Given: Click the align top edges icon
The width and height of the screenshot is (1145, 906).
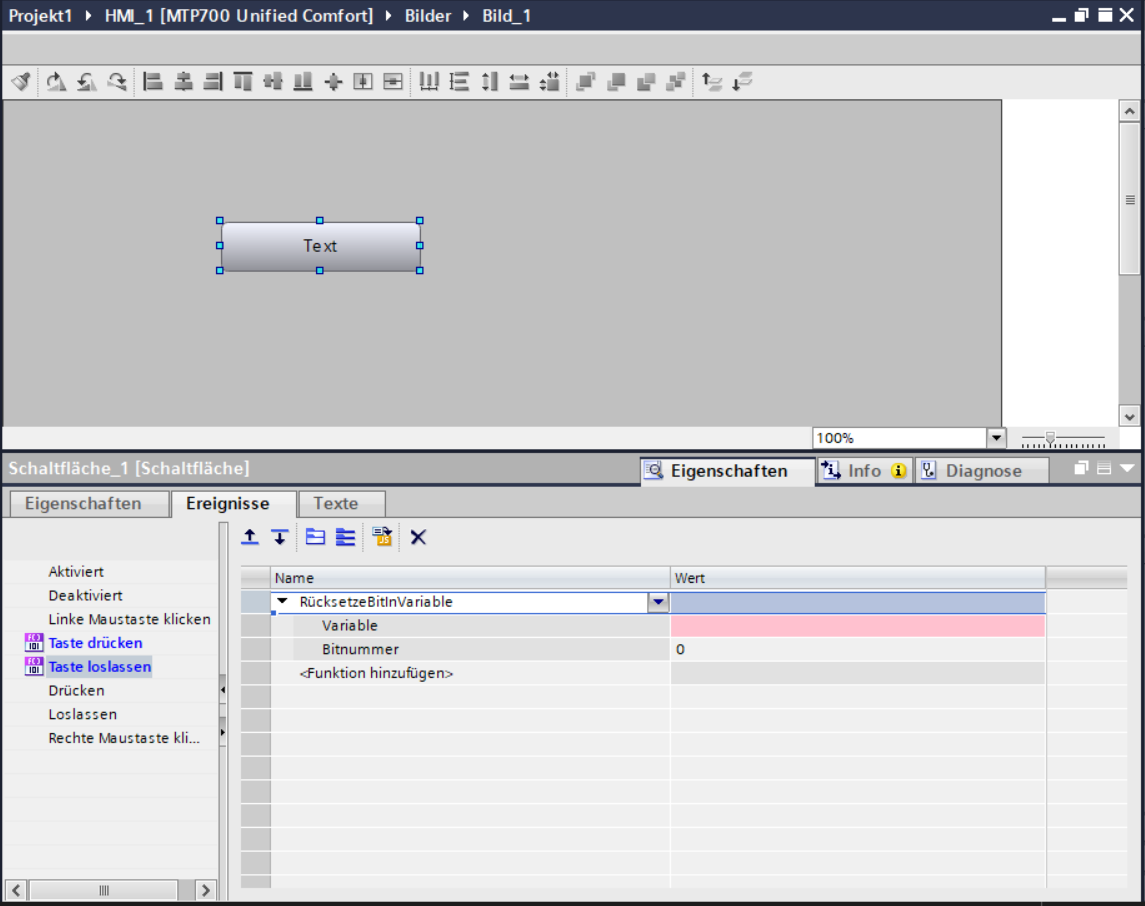Looking at the screenshot, I should (243, 82).
